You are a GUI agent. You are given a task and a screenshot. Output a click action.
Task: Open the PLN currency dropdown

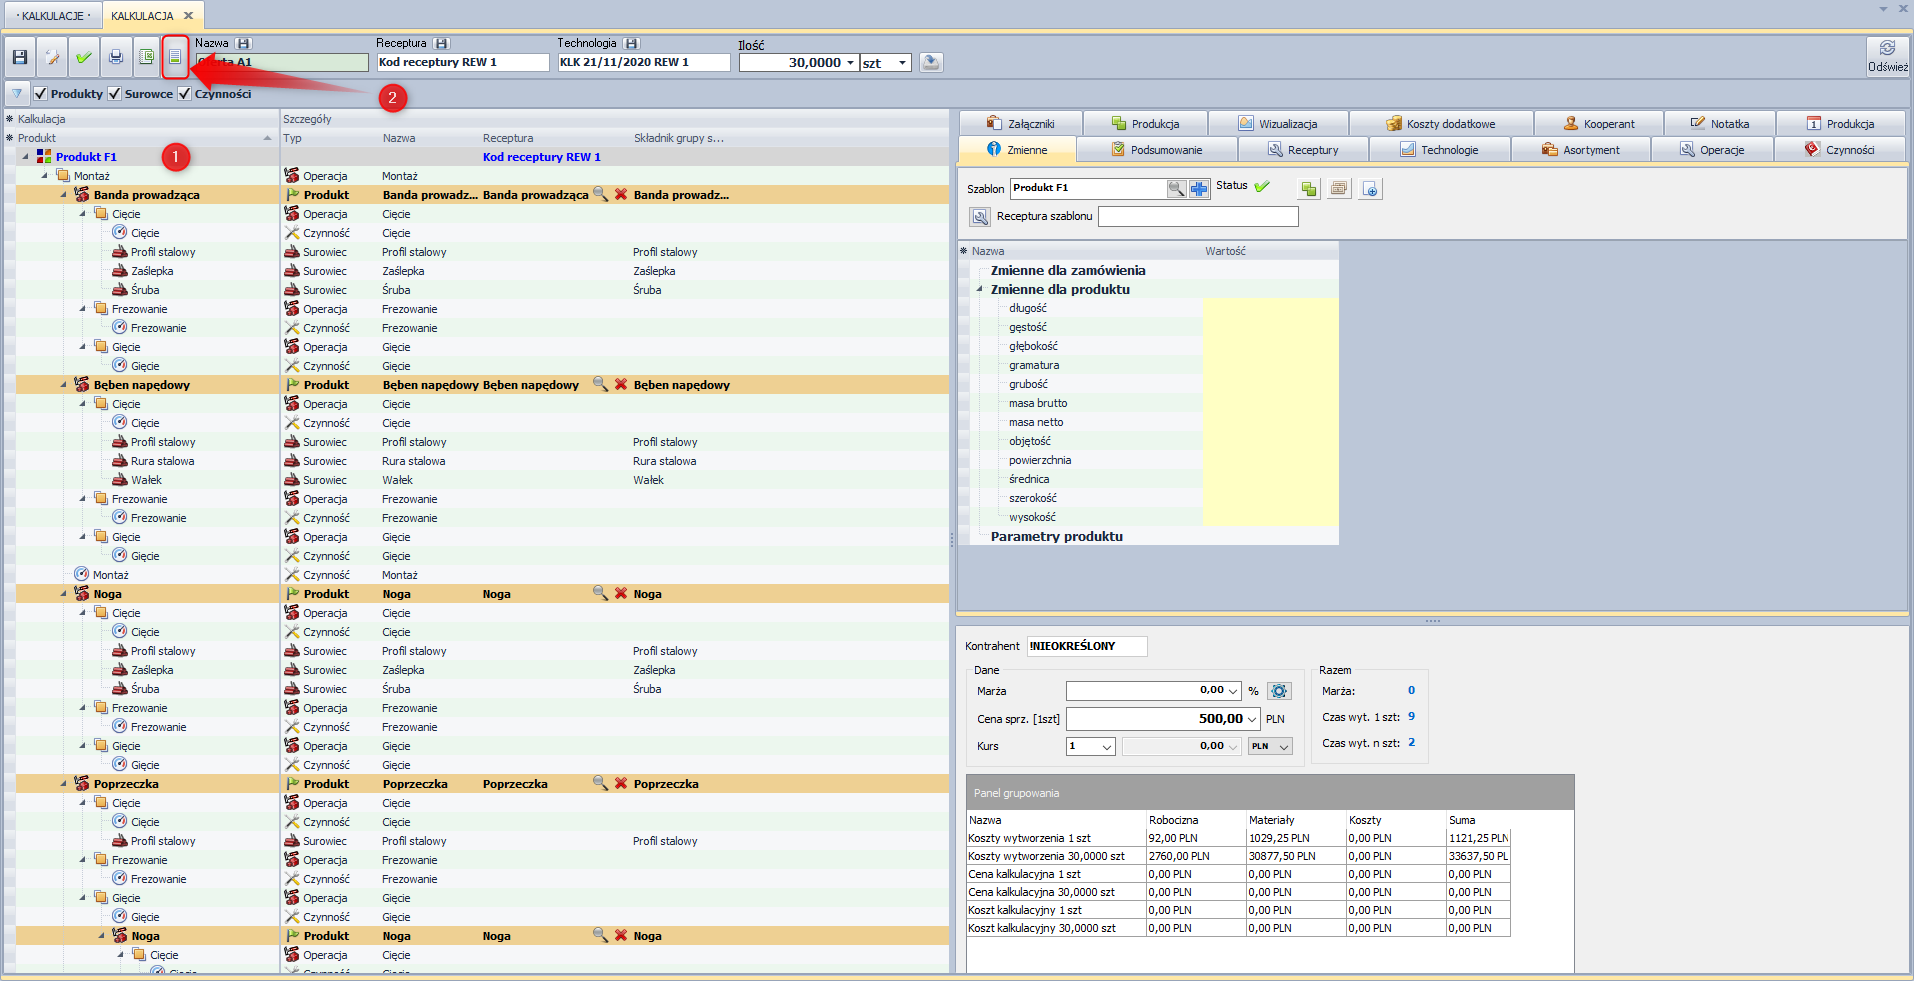(x=1284, y=747)
